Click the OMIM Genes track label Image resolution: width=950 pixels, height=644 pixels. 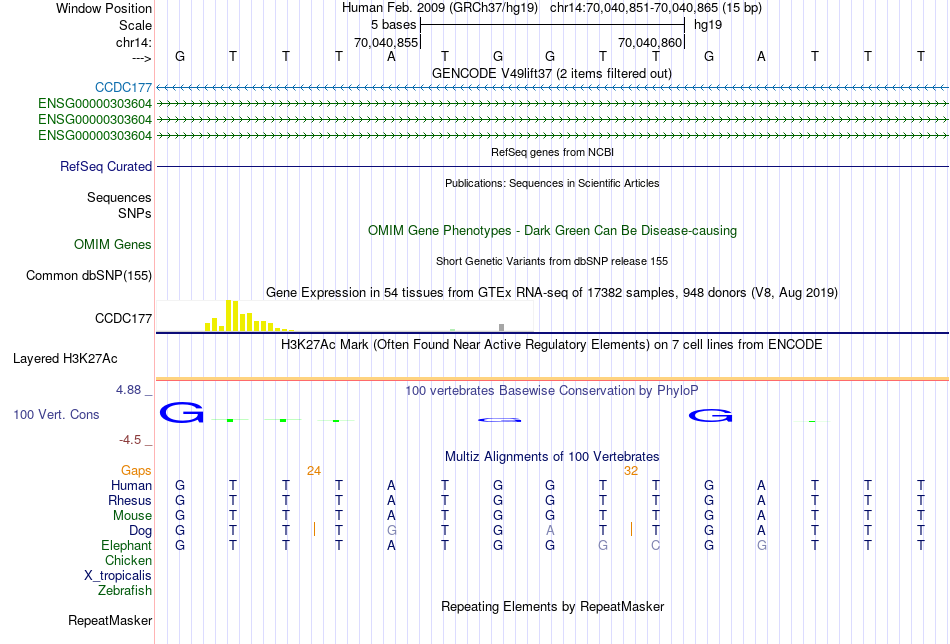tap(113, 244)
